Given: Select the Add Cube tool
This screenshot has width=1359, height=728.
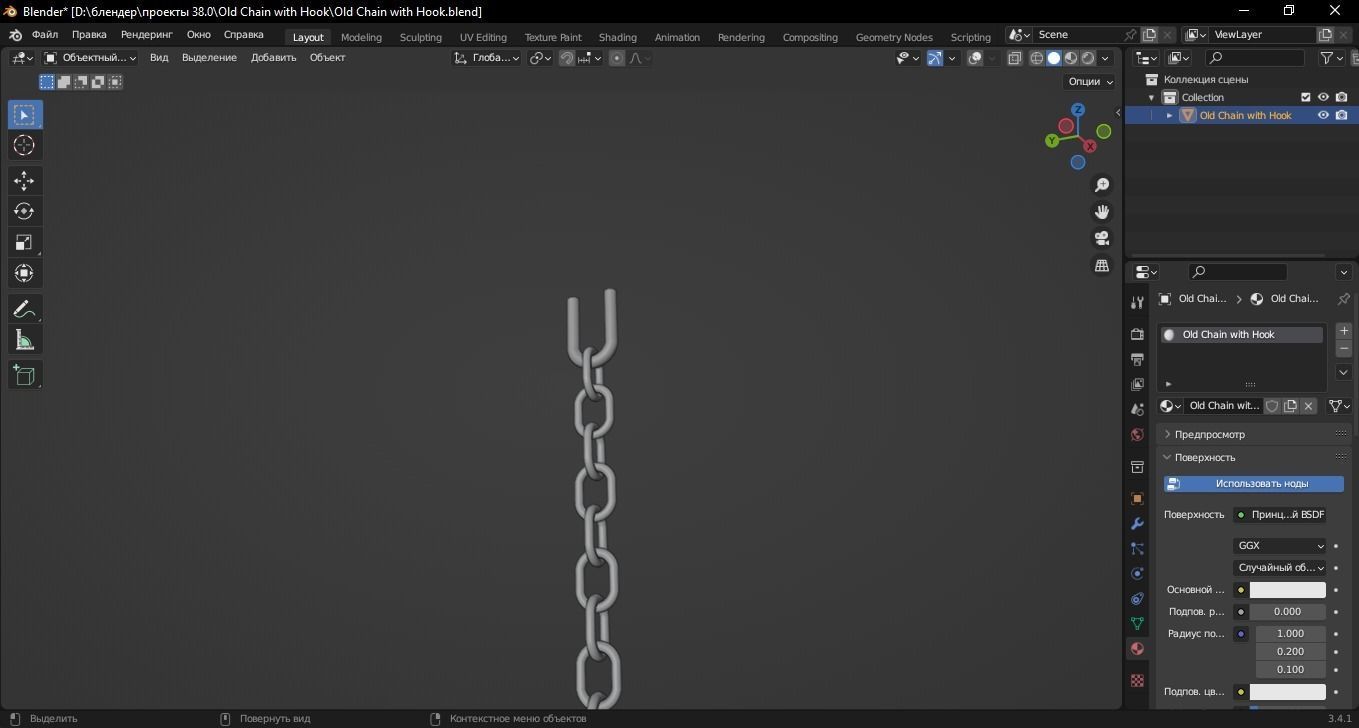Looking at the screenshot, I should [x=24, y=376].
